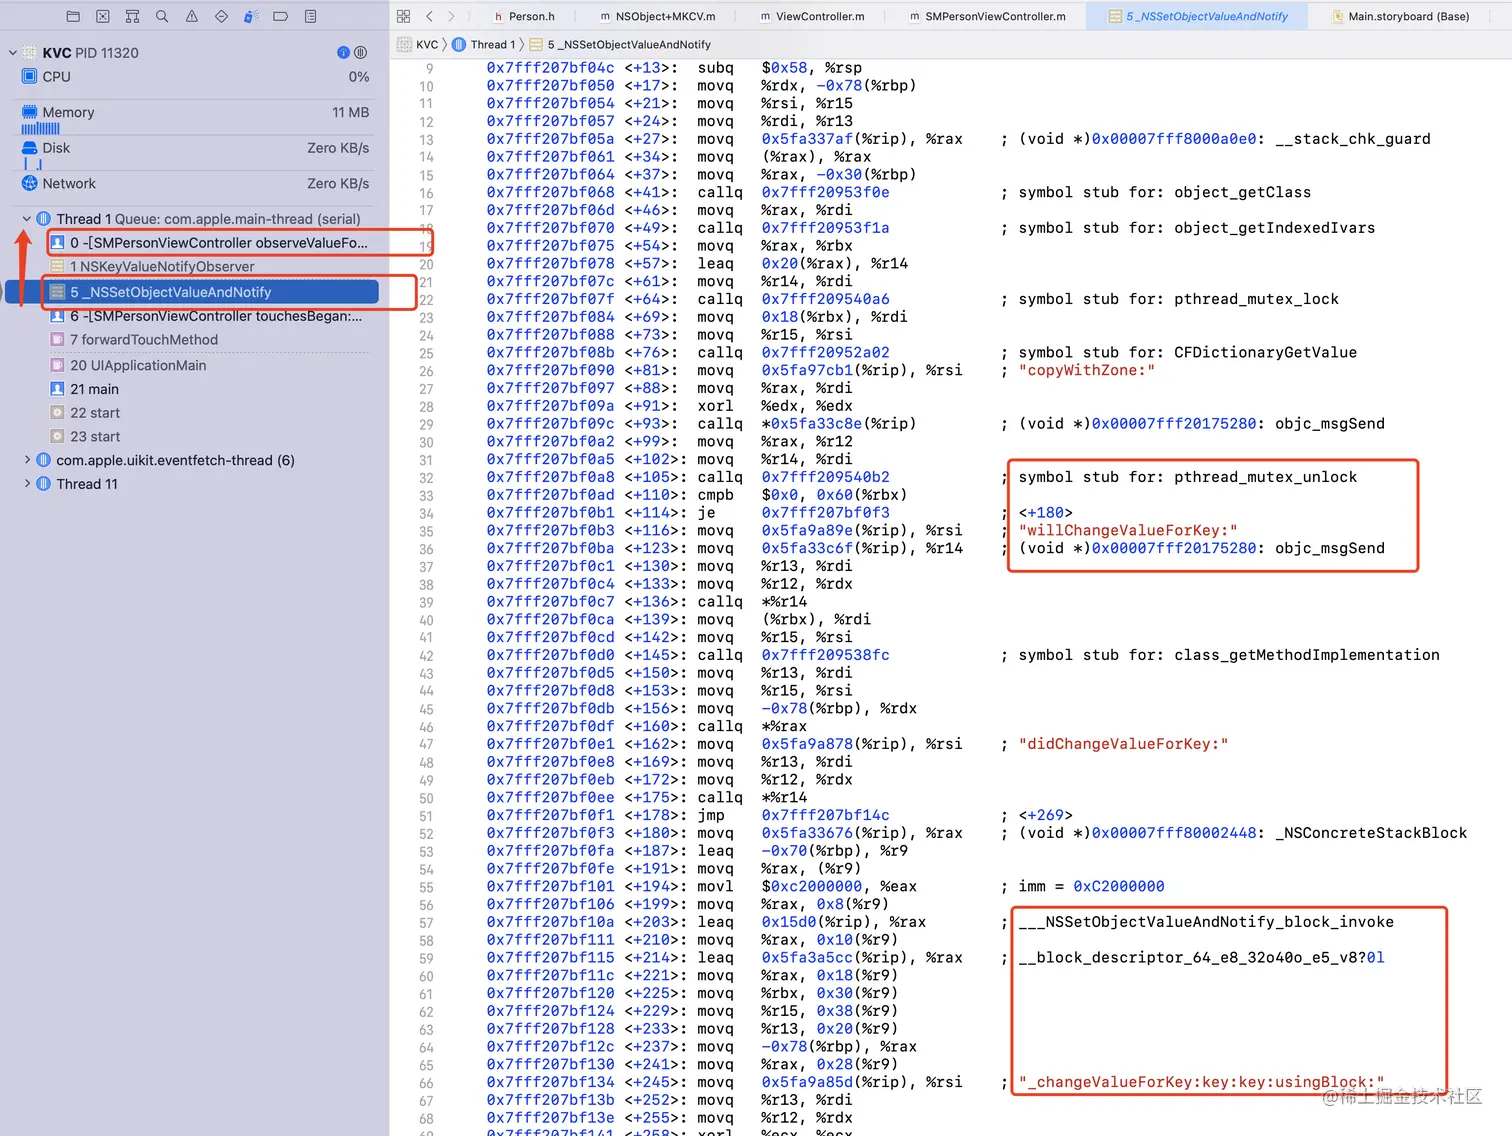Switch to the NSObject+MKCV.m tab
This screenshot has width=1512, height=1136.
pyautogui.click(x=658, y=16)
